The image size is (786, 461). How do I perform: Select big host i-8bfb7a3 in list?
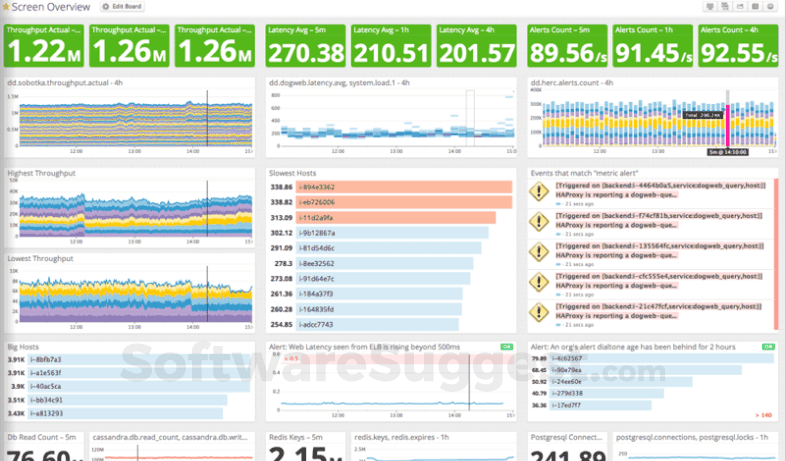pyautogui.click(x=49, y=359)
